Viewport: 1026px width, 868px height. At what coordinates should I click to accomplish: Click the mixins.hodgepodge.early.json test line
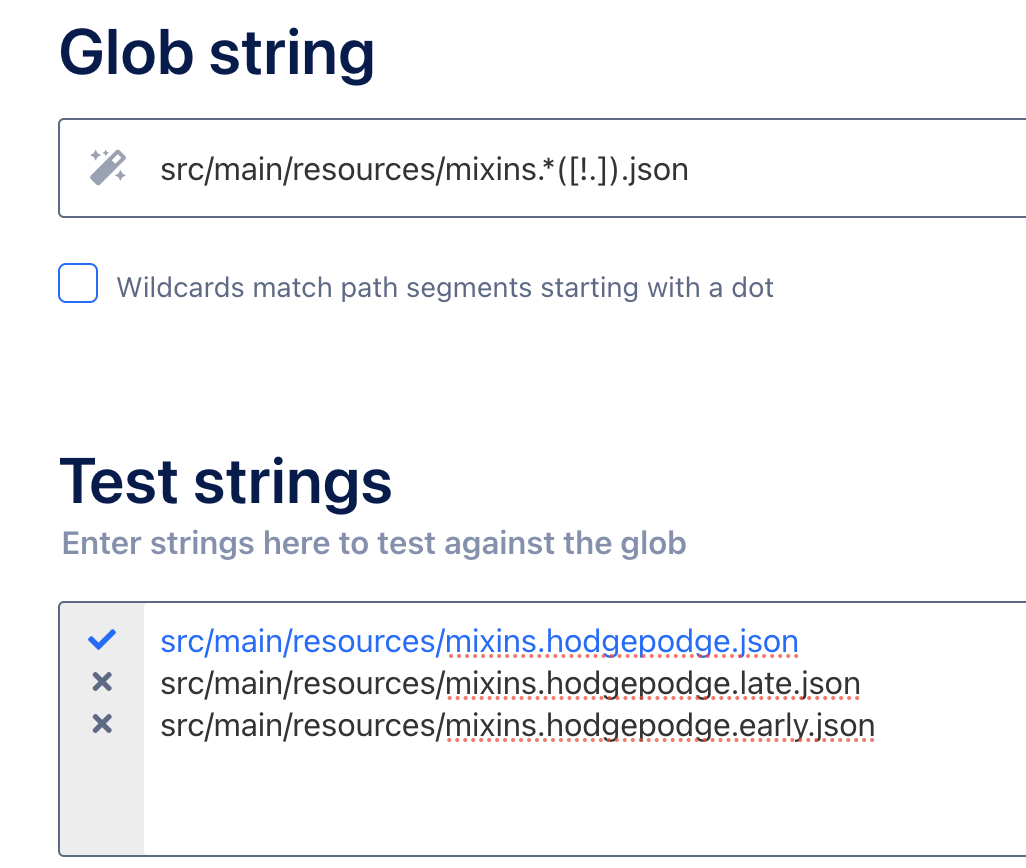517,726
